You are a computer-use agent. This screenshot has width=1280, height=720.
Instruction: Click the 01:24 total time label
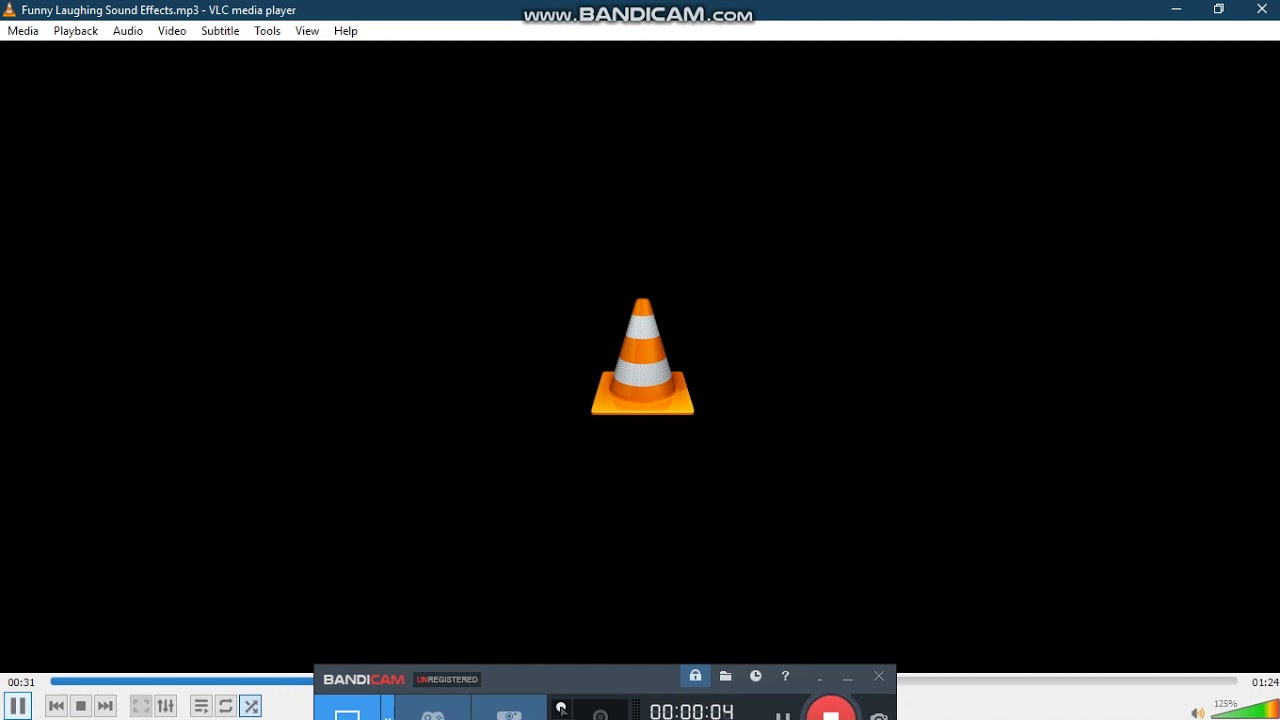(1264, 682)
